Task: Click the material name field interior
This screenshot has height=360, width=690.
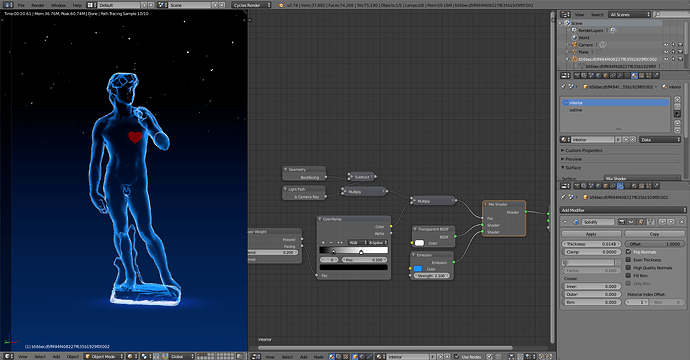Action: [593, 140]
